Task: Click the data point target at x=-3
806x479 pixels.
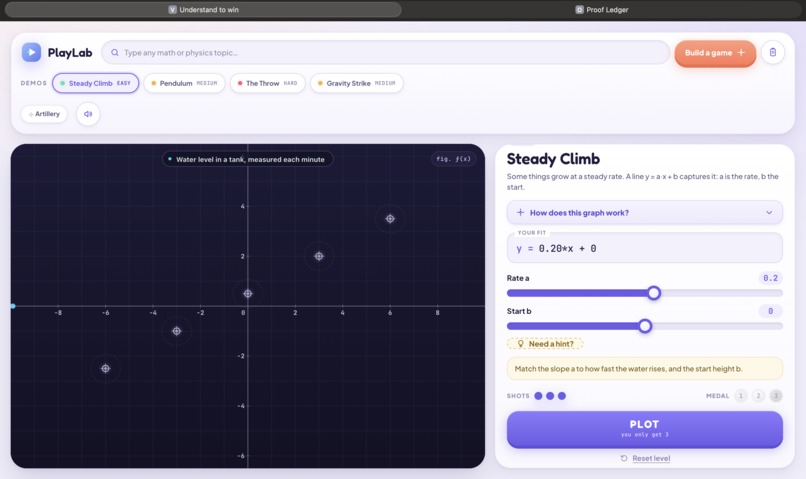Action: pyautogui.click(x=176, y=331)
